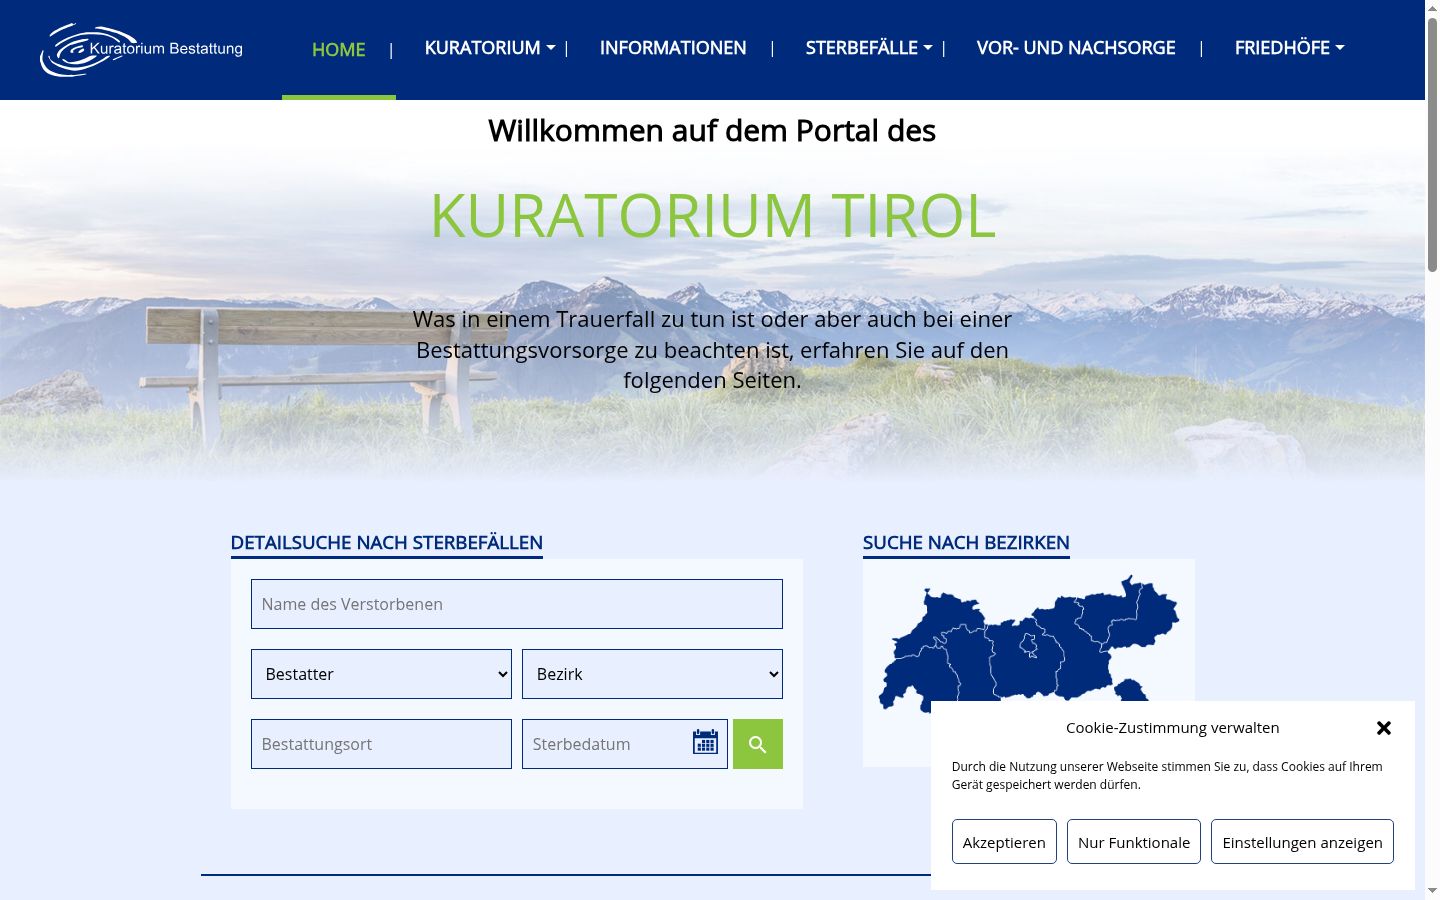Focus the Bestattungsort input field
The width and height of the screenshot is (1440, 900).
(x=381, y=744)
